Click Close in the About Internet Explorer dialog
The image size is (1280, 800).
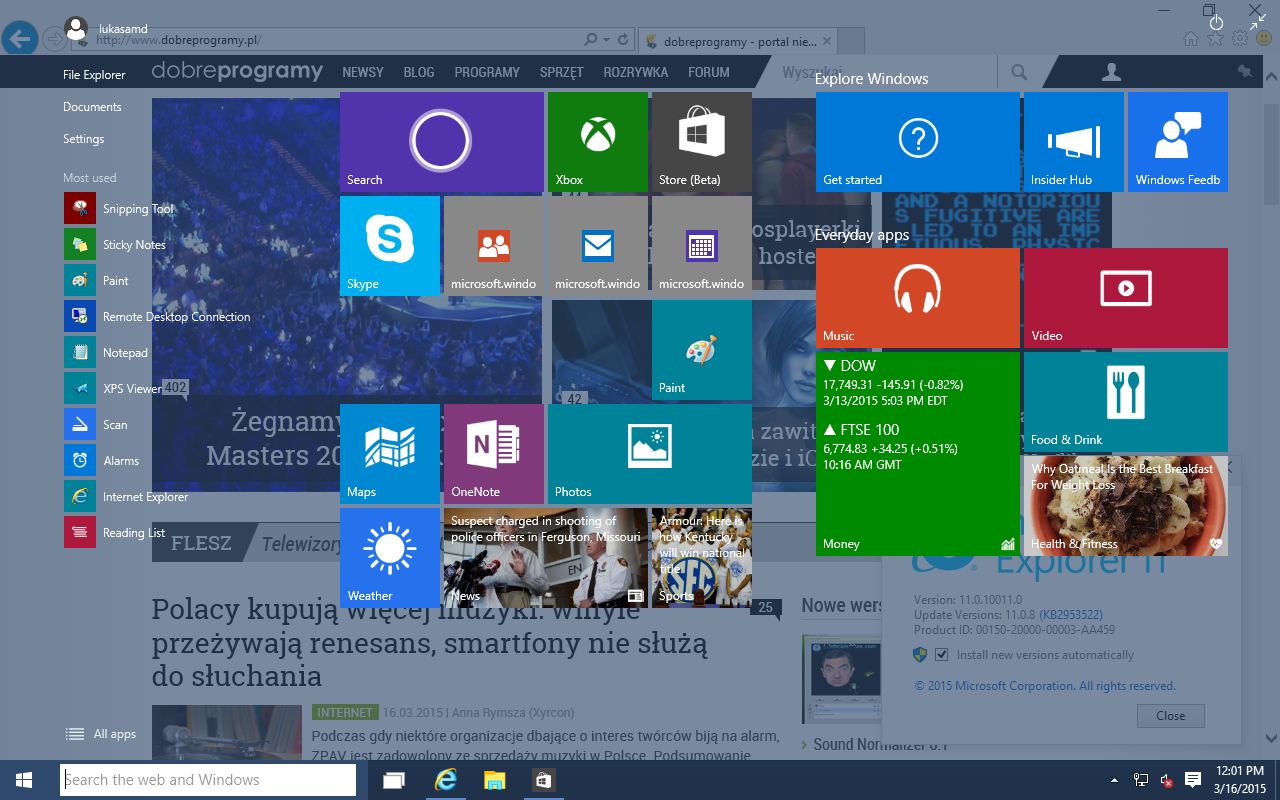tap(1171, 716)
